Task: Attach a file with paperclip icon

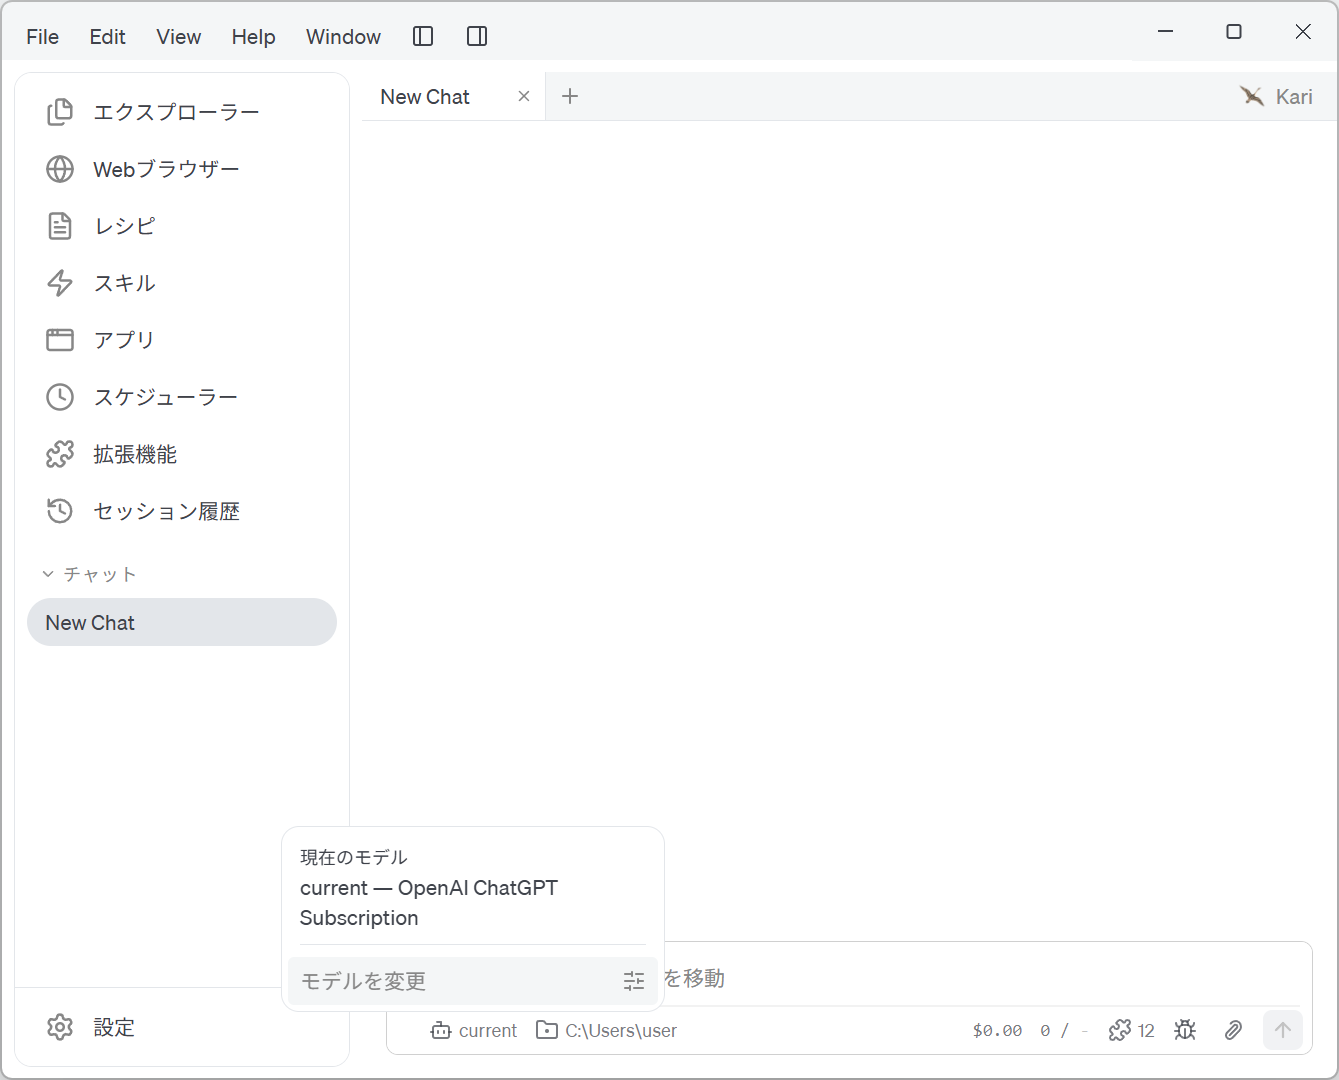Action: tap(1233, 1030)
